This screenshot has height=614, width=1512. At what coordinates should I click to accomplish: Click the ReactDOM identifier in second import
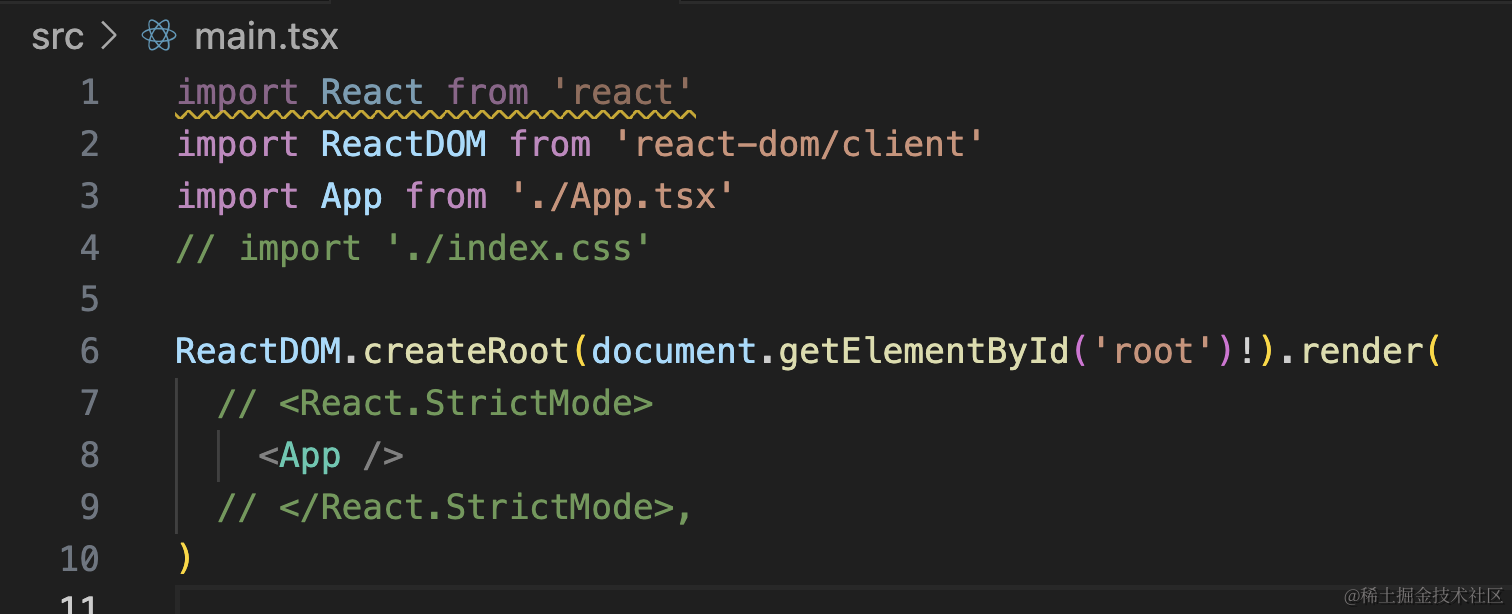coord(404,144)
